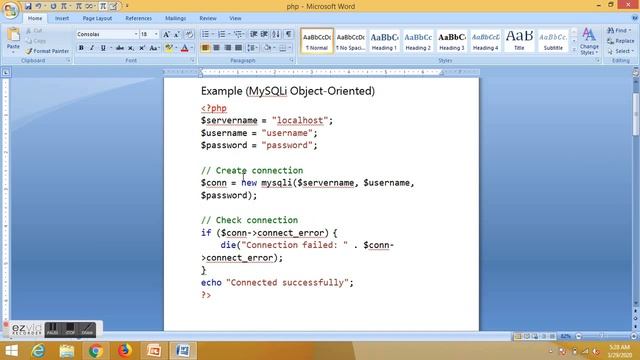Align text right
The image size is (640, 360).
pyautogui.click(x=227, y=48)
